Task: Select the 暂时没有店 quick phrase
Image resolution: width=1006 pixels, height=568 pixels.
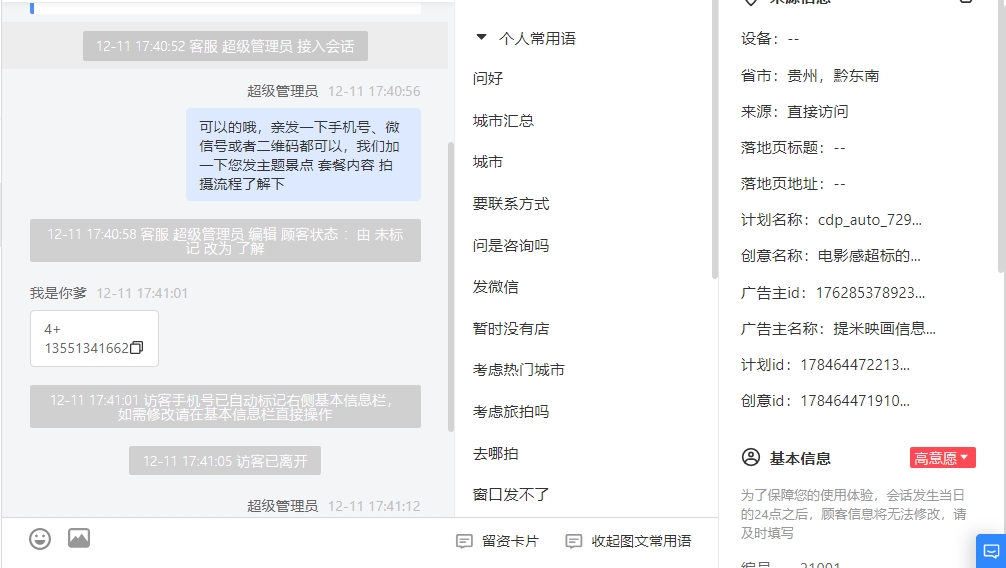Action: pyautogui.click(x=511, y=329)
